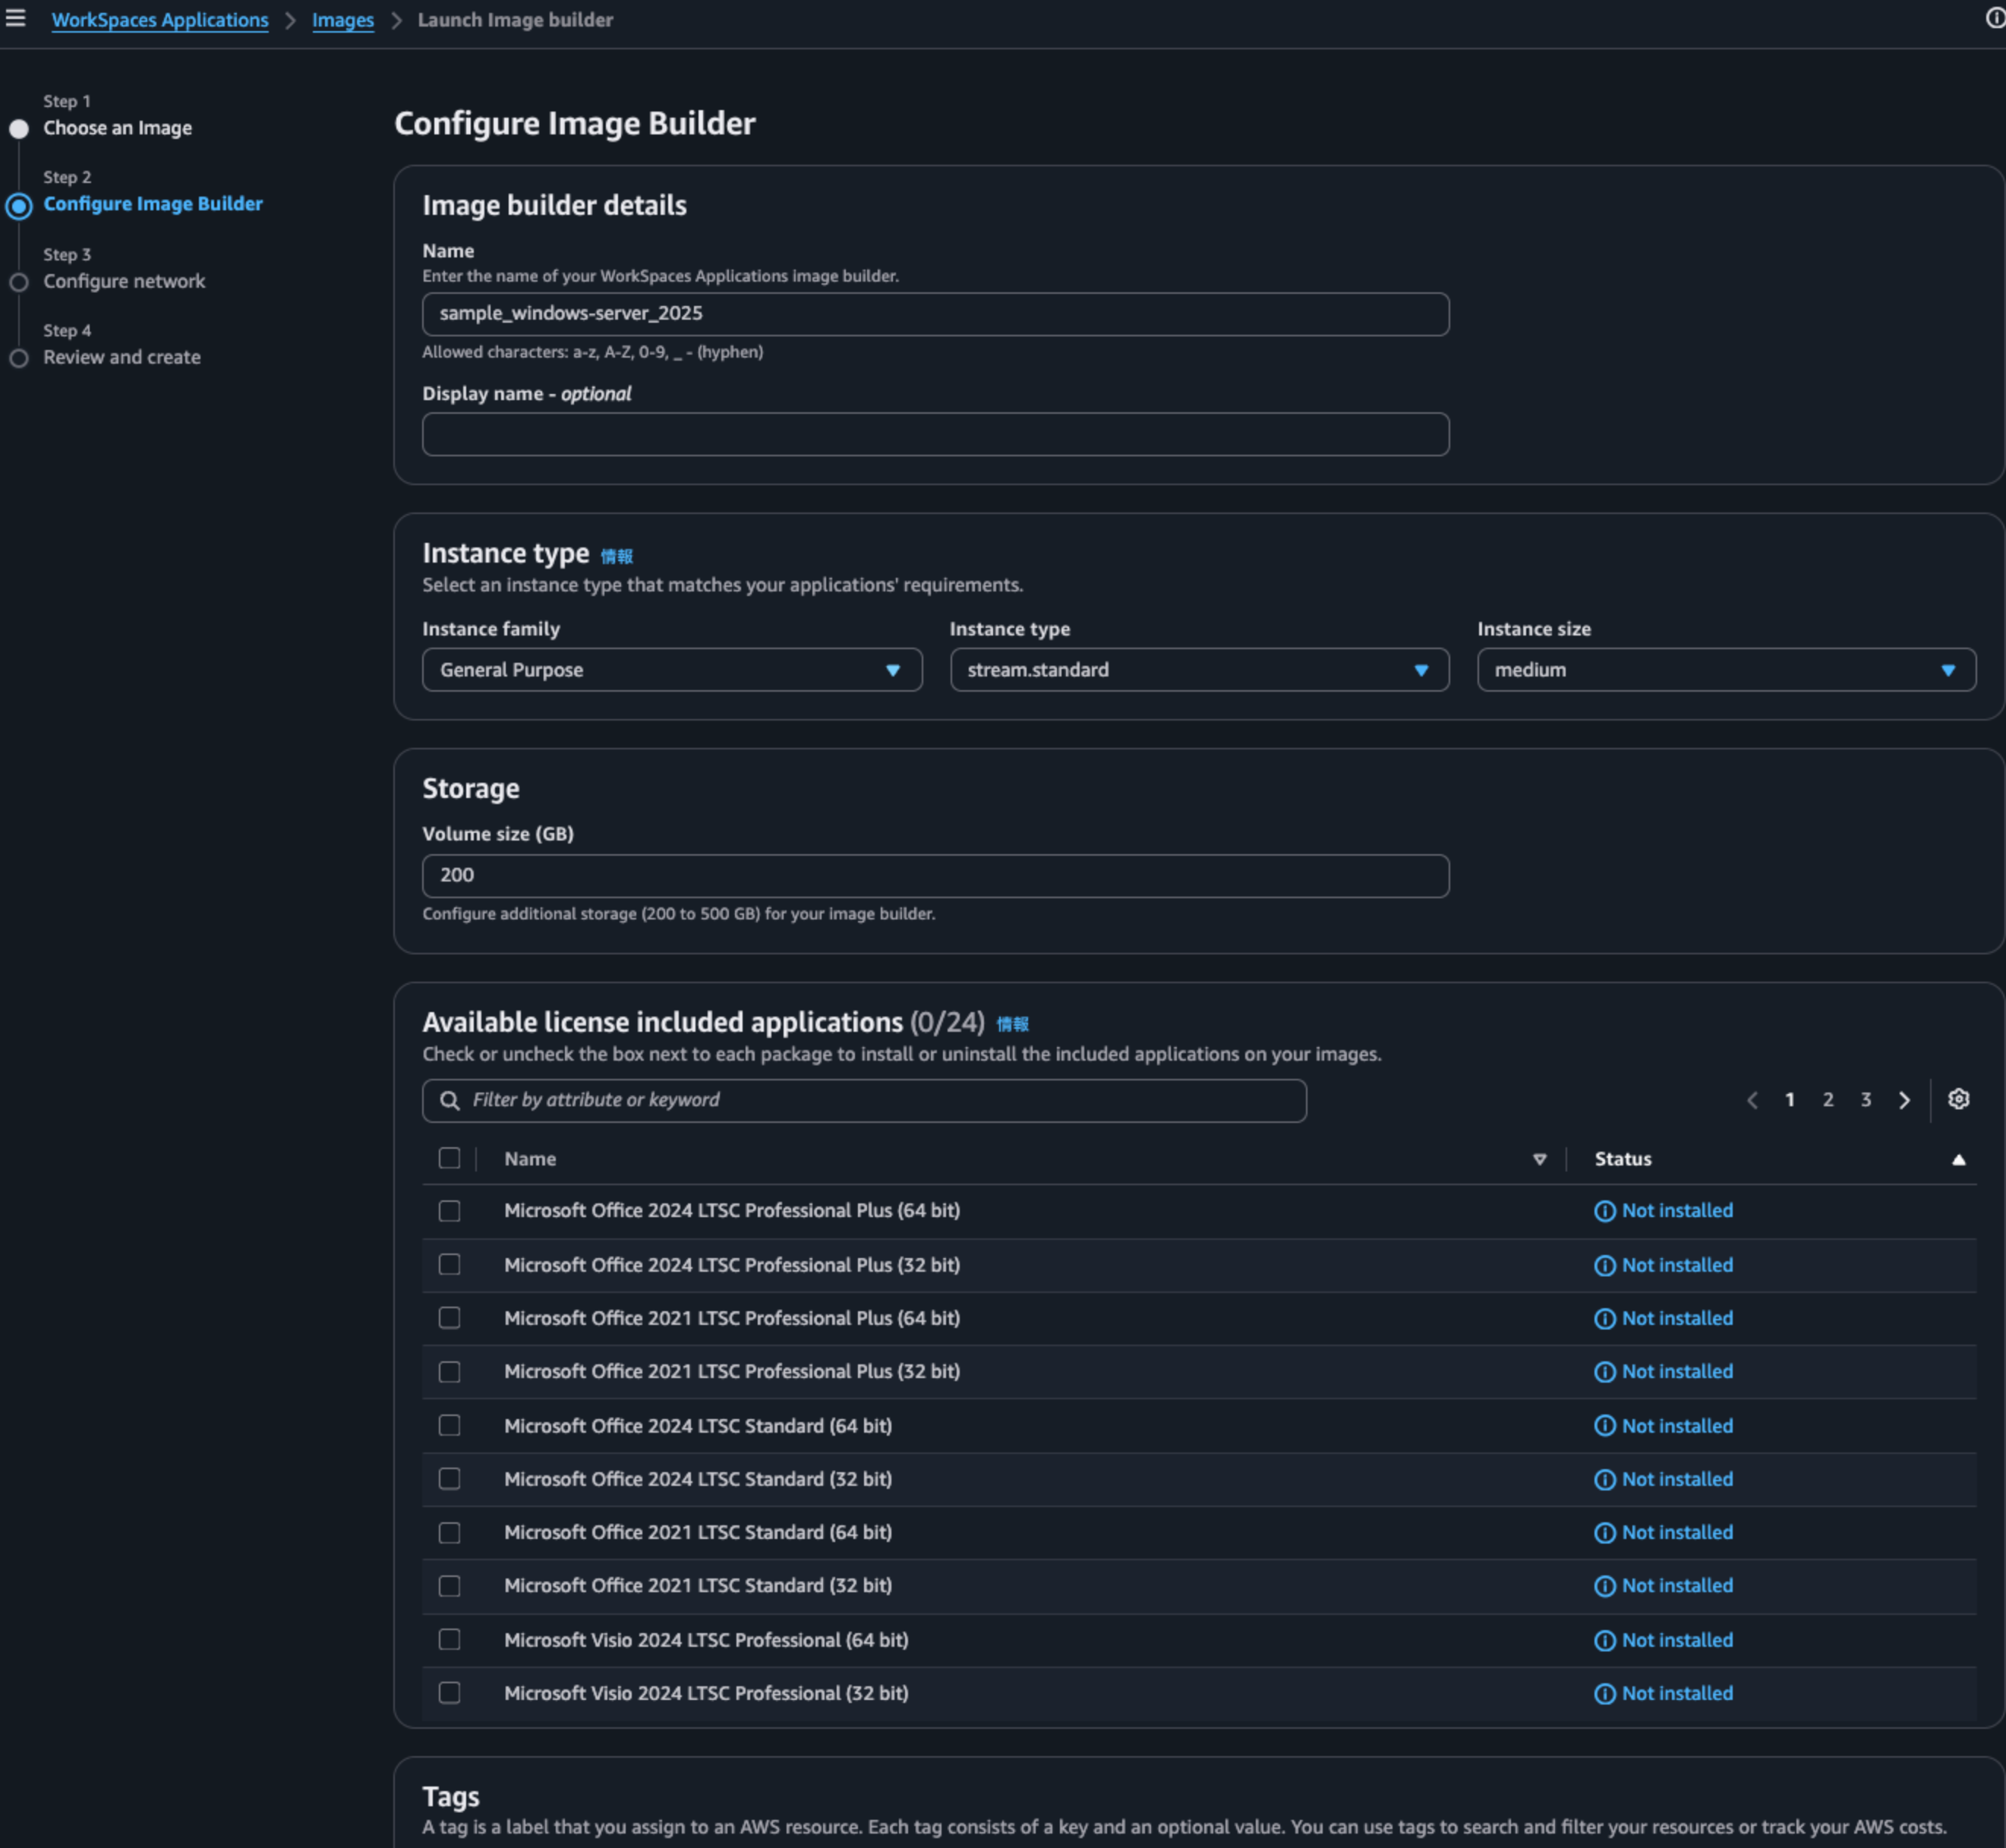This screenshot has width=2006, height=1848.
Task: Click info icon for Office 2021 Standard 64 bit
Action: coord(1604,1533)
